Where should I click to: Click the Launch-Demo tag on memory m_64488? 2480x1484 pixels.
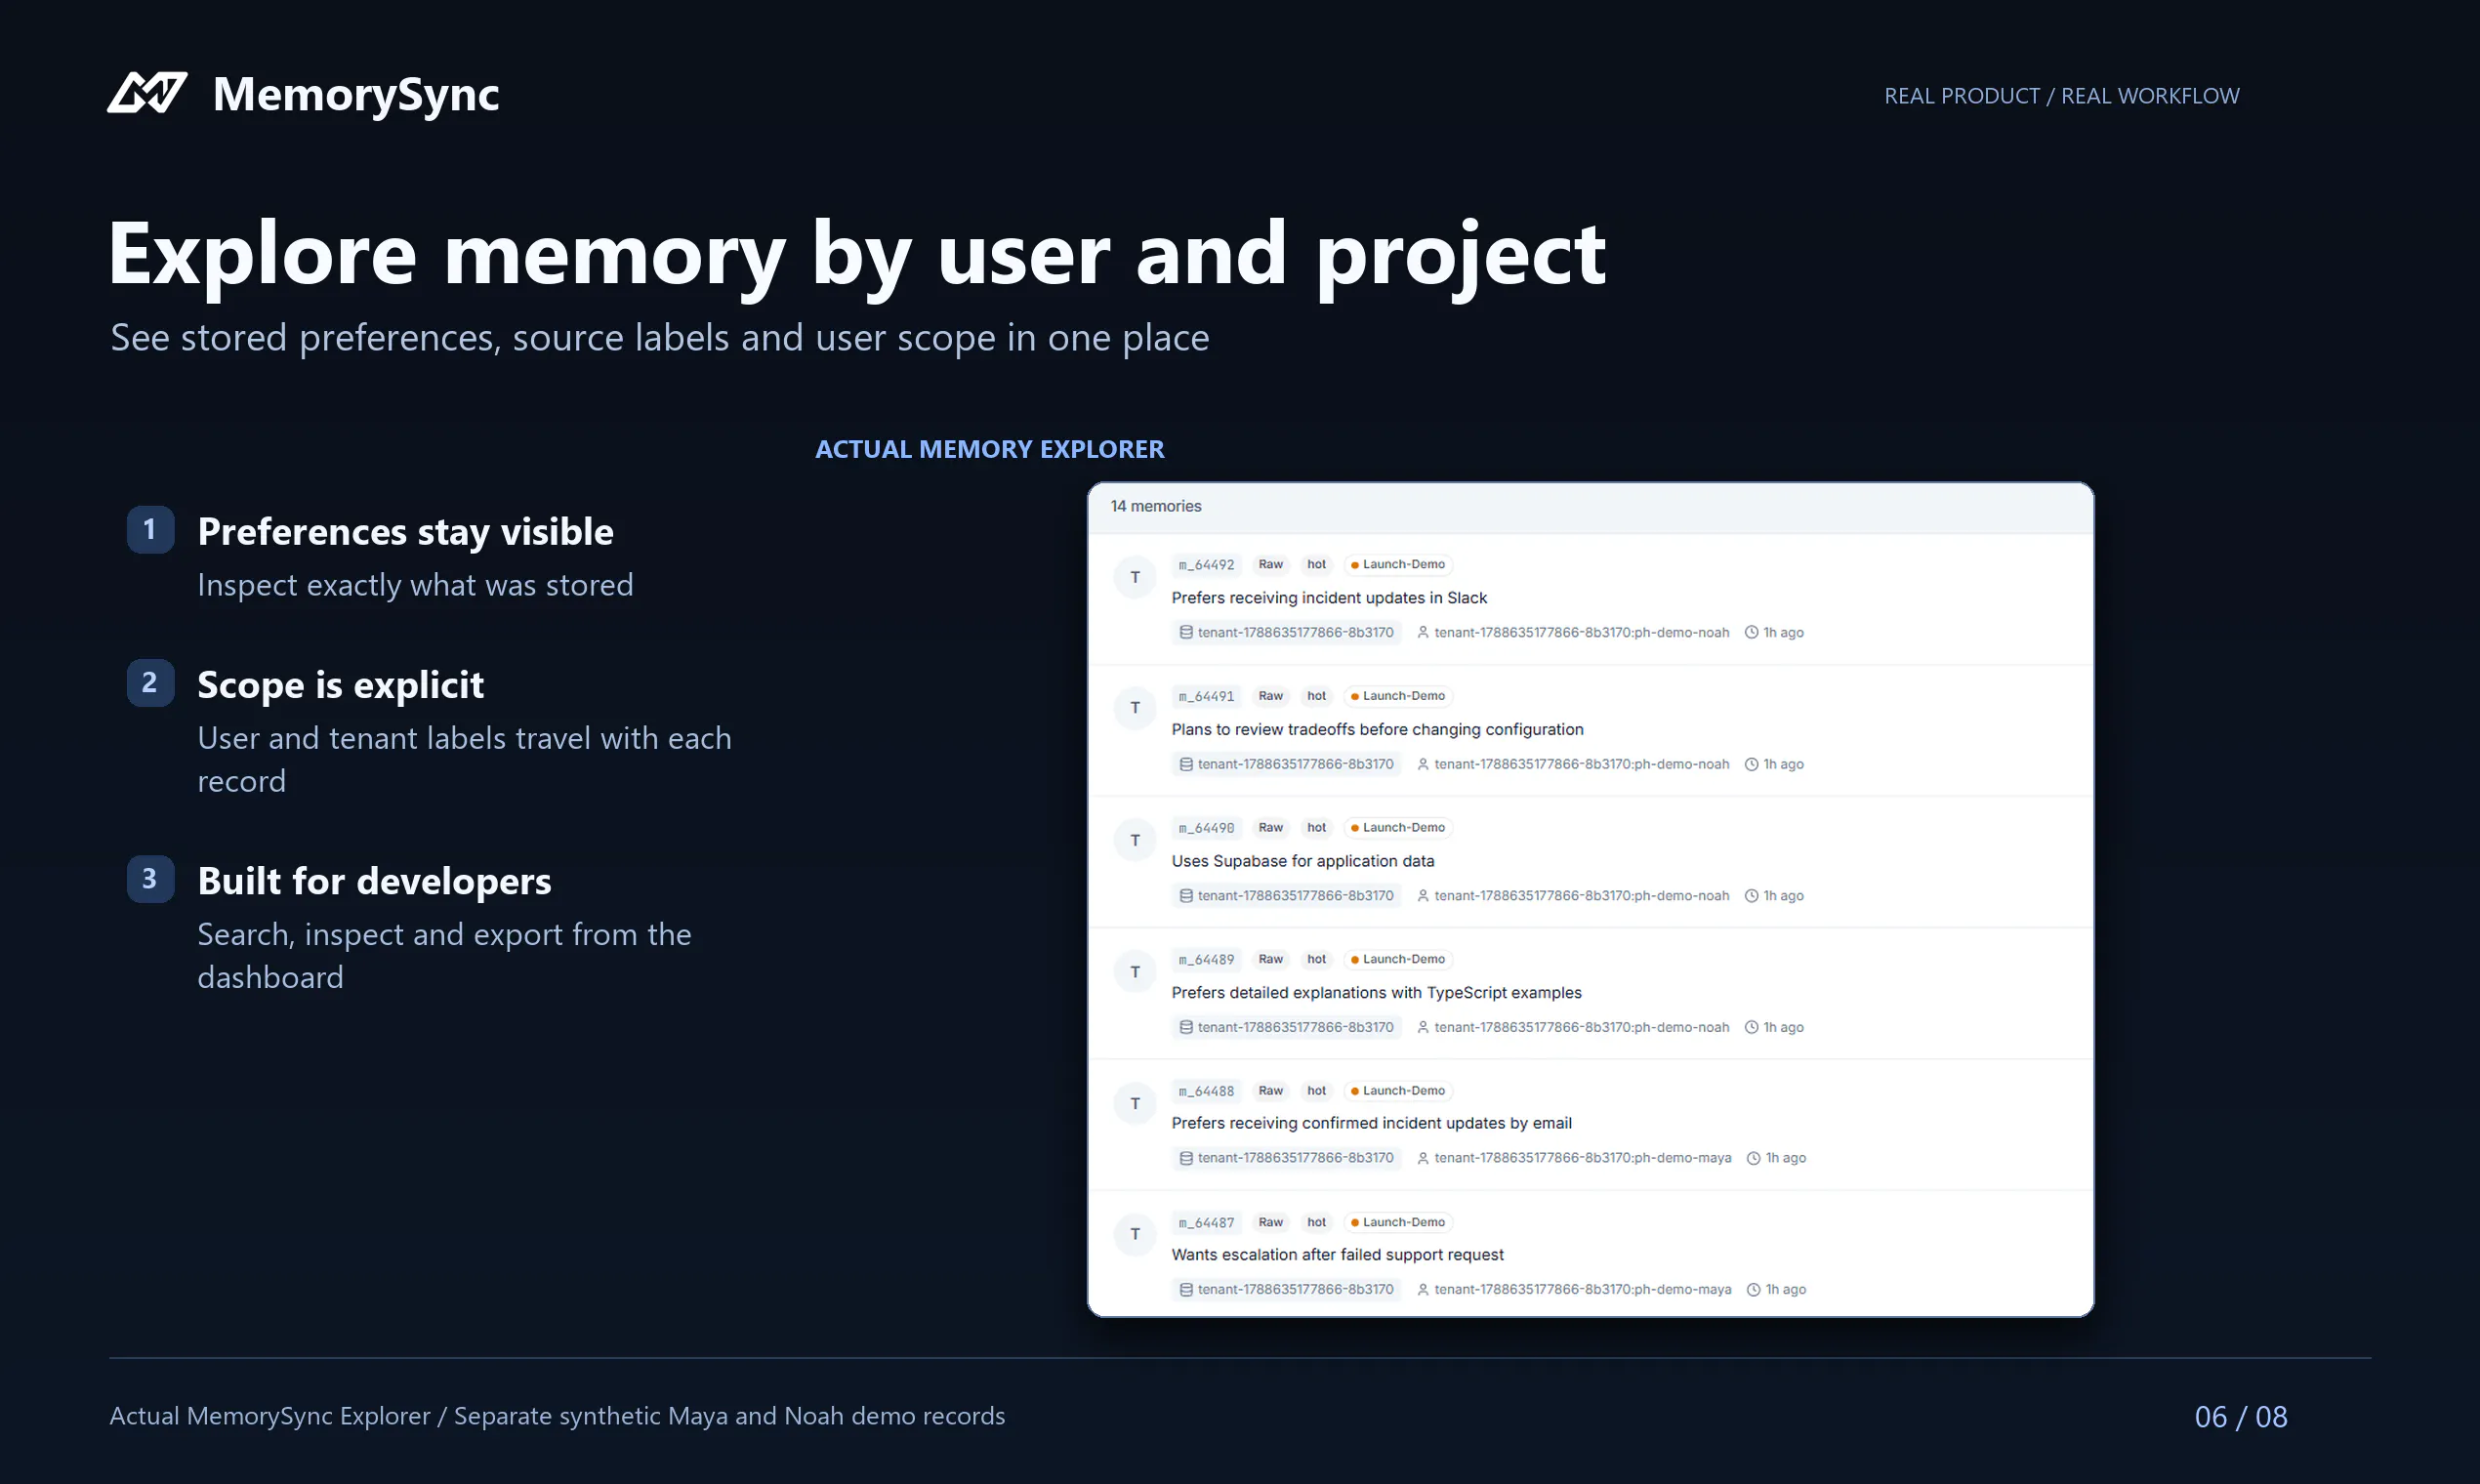[1398, 1090]
